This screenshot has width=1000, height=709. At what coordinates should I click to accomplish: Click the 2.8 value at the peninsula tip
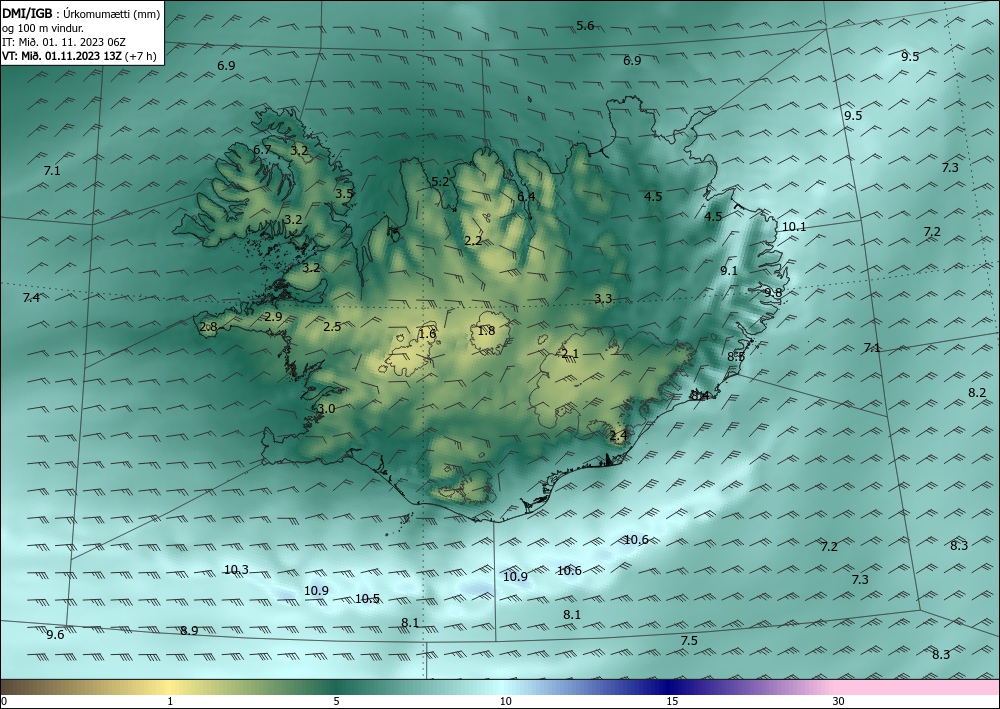click(x=209, y=327)
